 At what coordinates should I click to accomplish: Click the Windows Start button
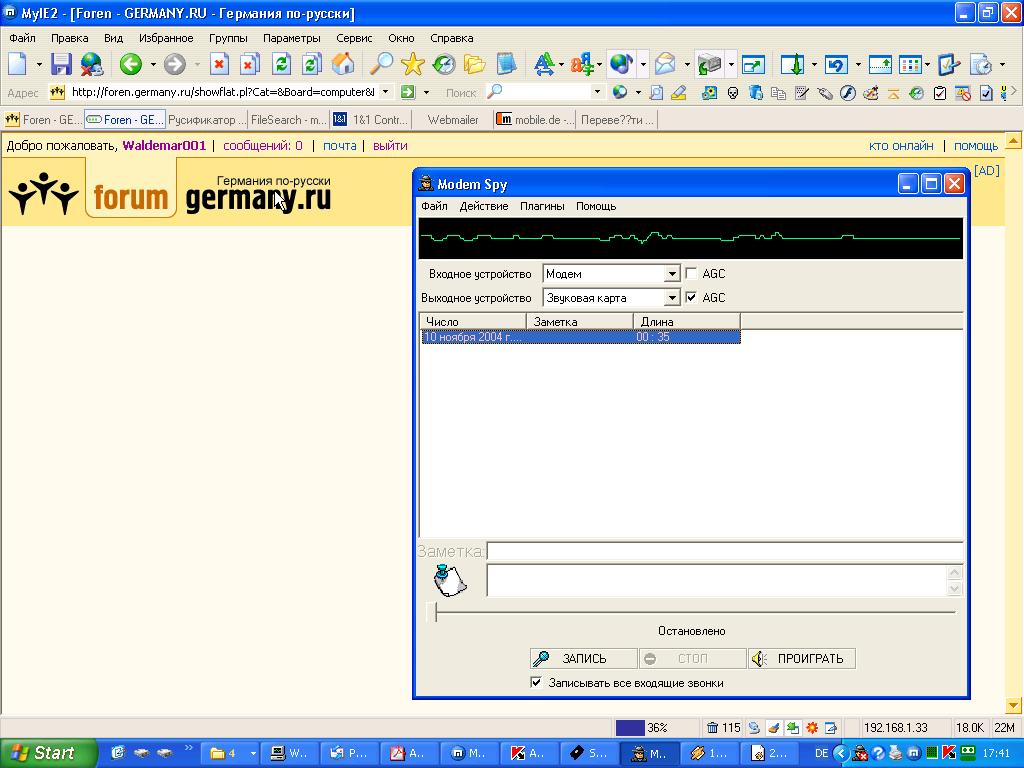click(48, 753)
